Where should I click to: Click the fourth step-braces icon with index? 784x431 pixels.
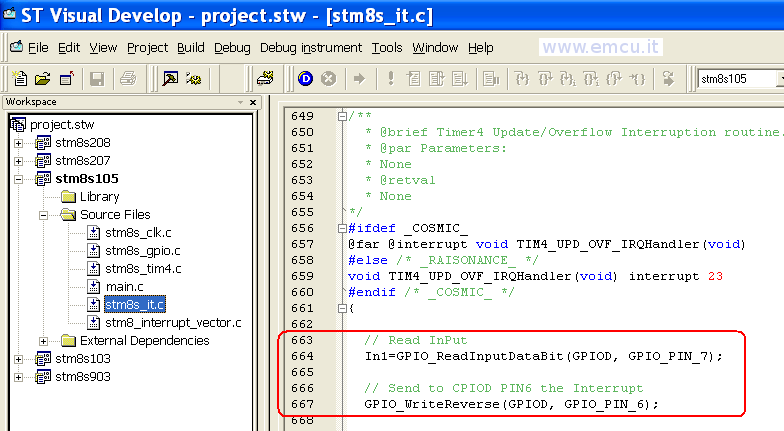(x=591, y=78)
